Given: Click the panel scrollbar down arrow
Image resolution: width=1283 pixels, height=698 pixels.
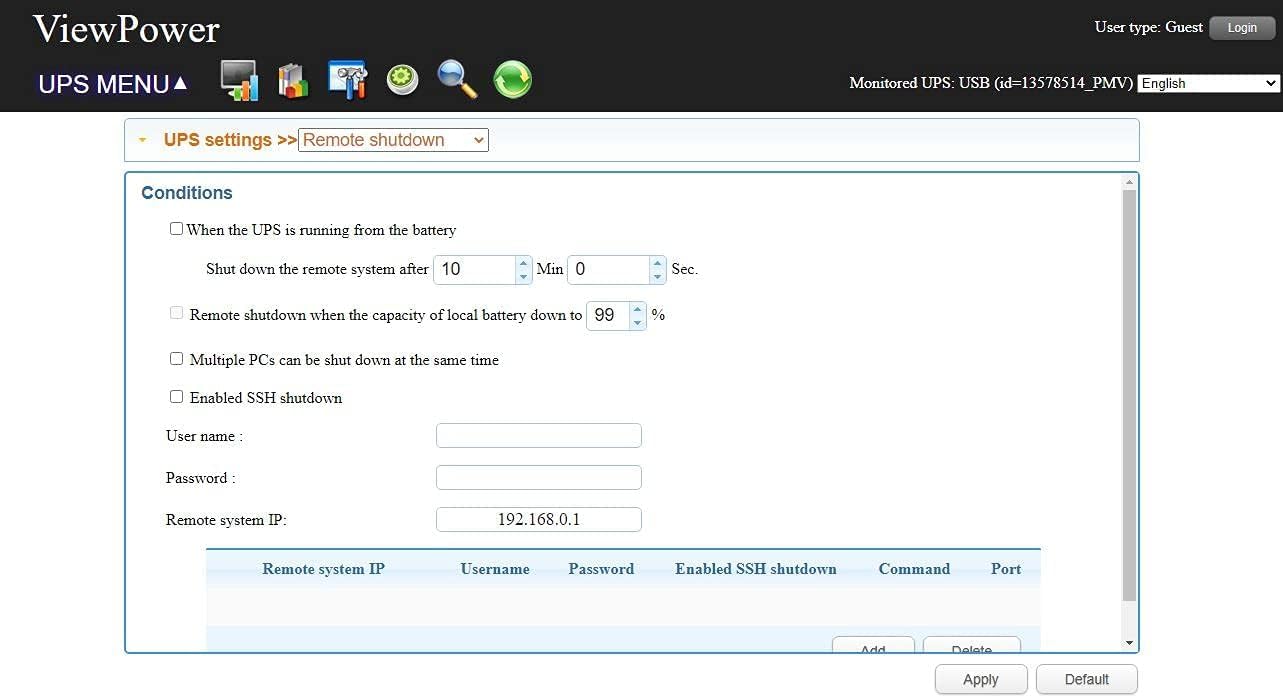Looking at the screenshot, I should [x=1130, y=643].
